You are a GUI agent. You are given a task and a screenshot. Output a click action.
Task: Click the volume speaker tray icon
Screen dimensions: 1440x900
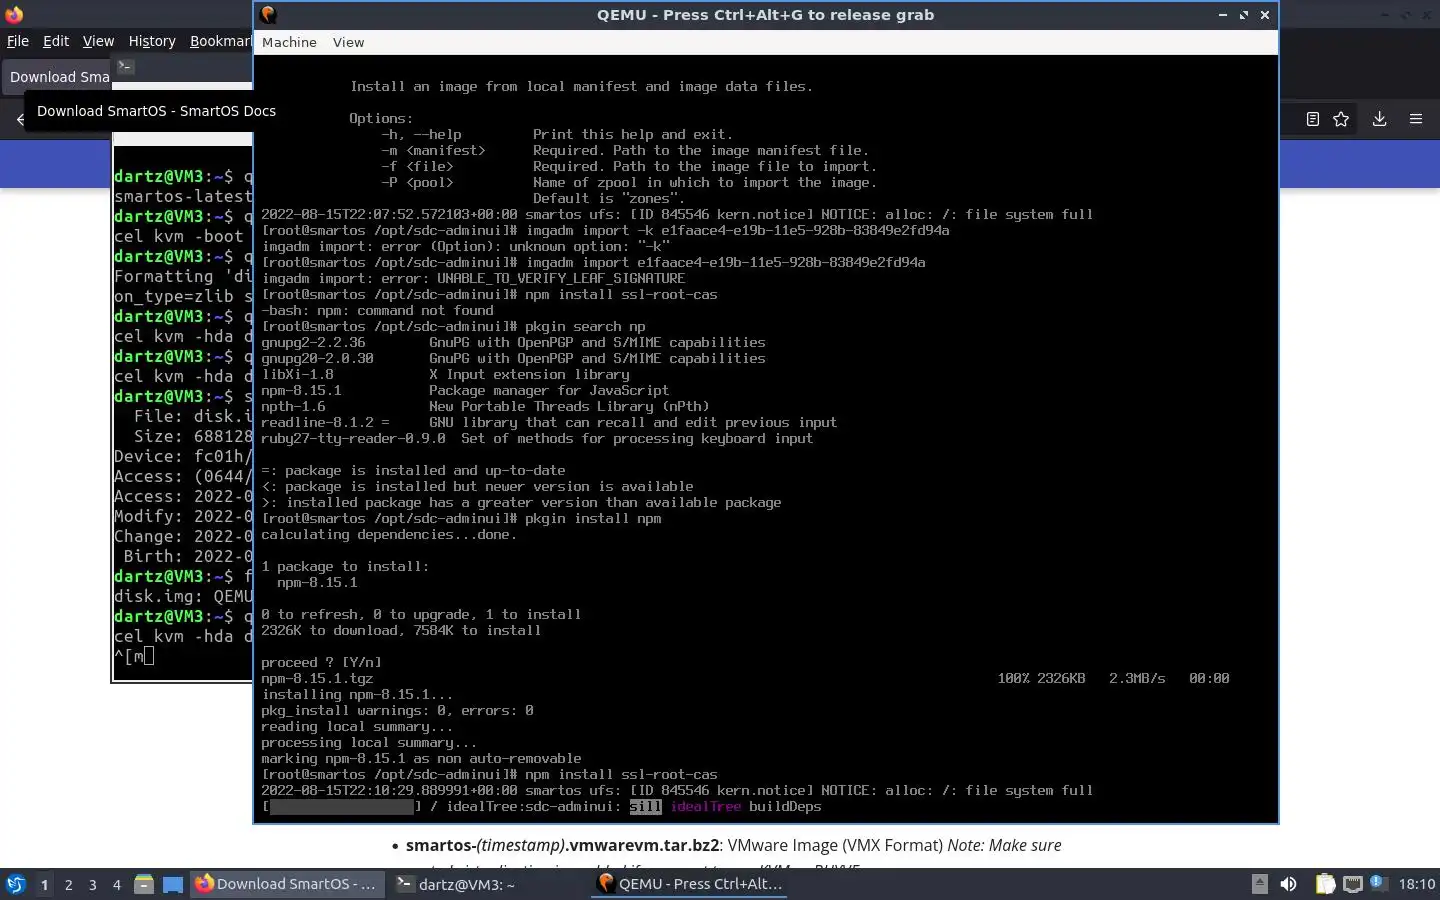point(1289,884)
